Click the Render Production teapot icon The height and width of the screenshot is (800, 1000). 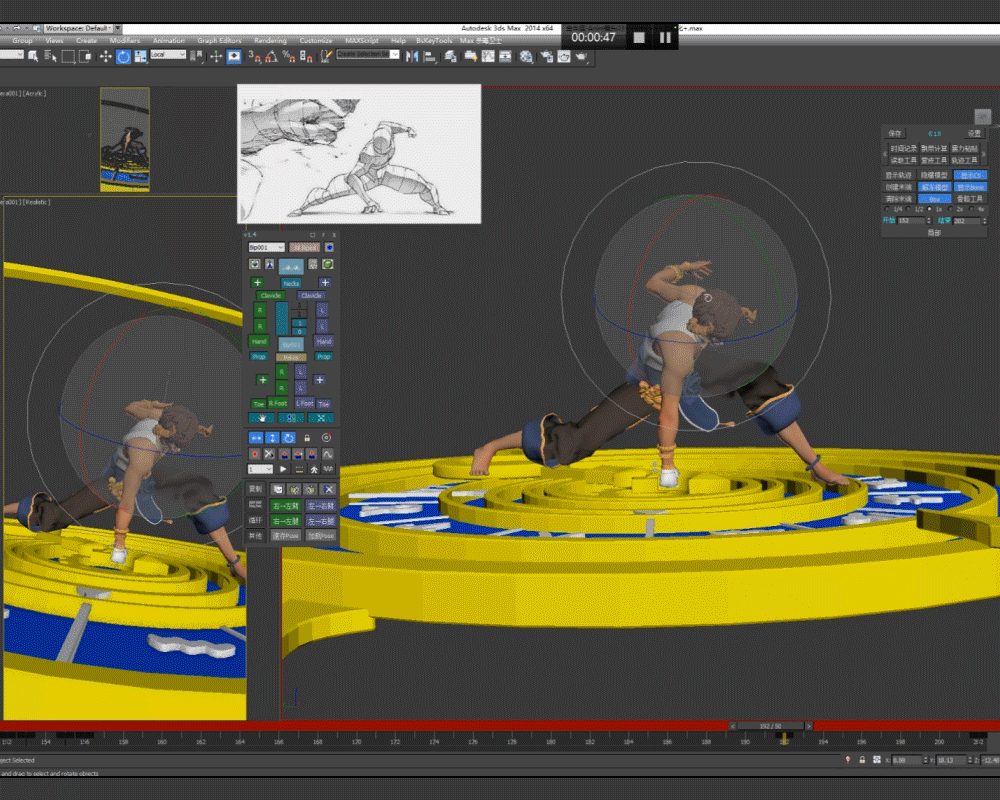click(582, 57)
